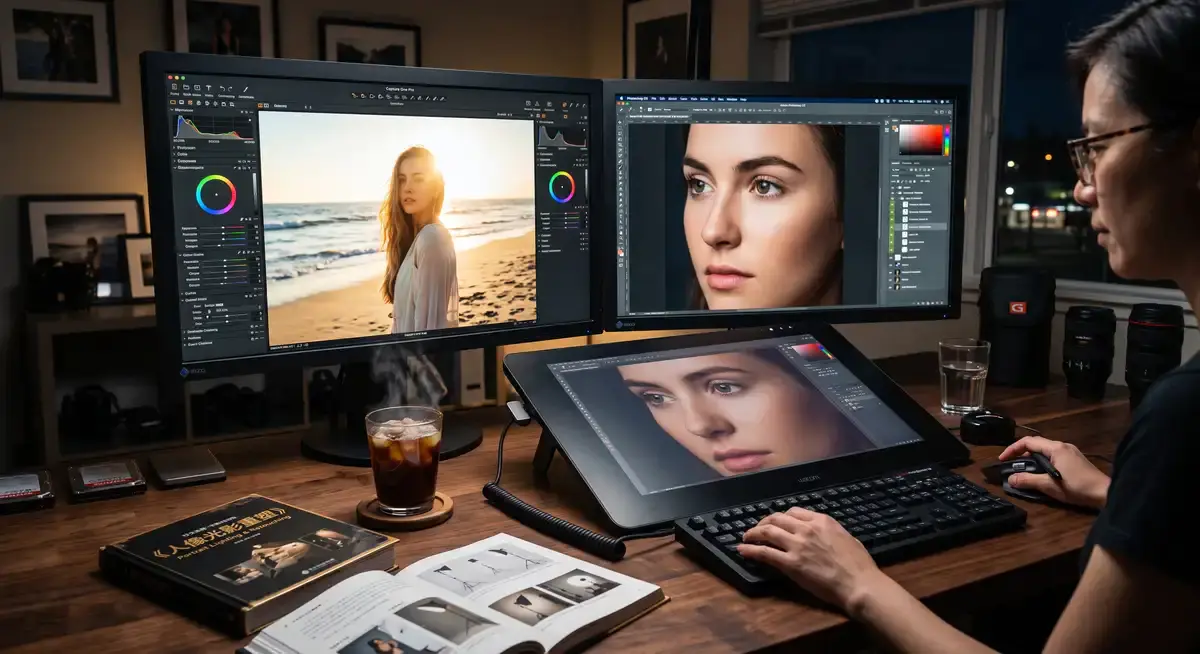The image size is (1200, 654).
Task: Click the foreground color swatch in Photoshop's toolbar
Action: (620, 251)
